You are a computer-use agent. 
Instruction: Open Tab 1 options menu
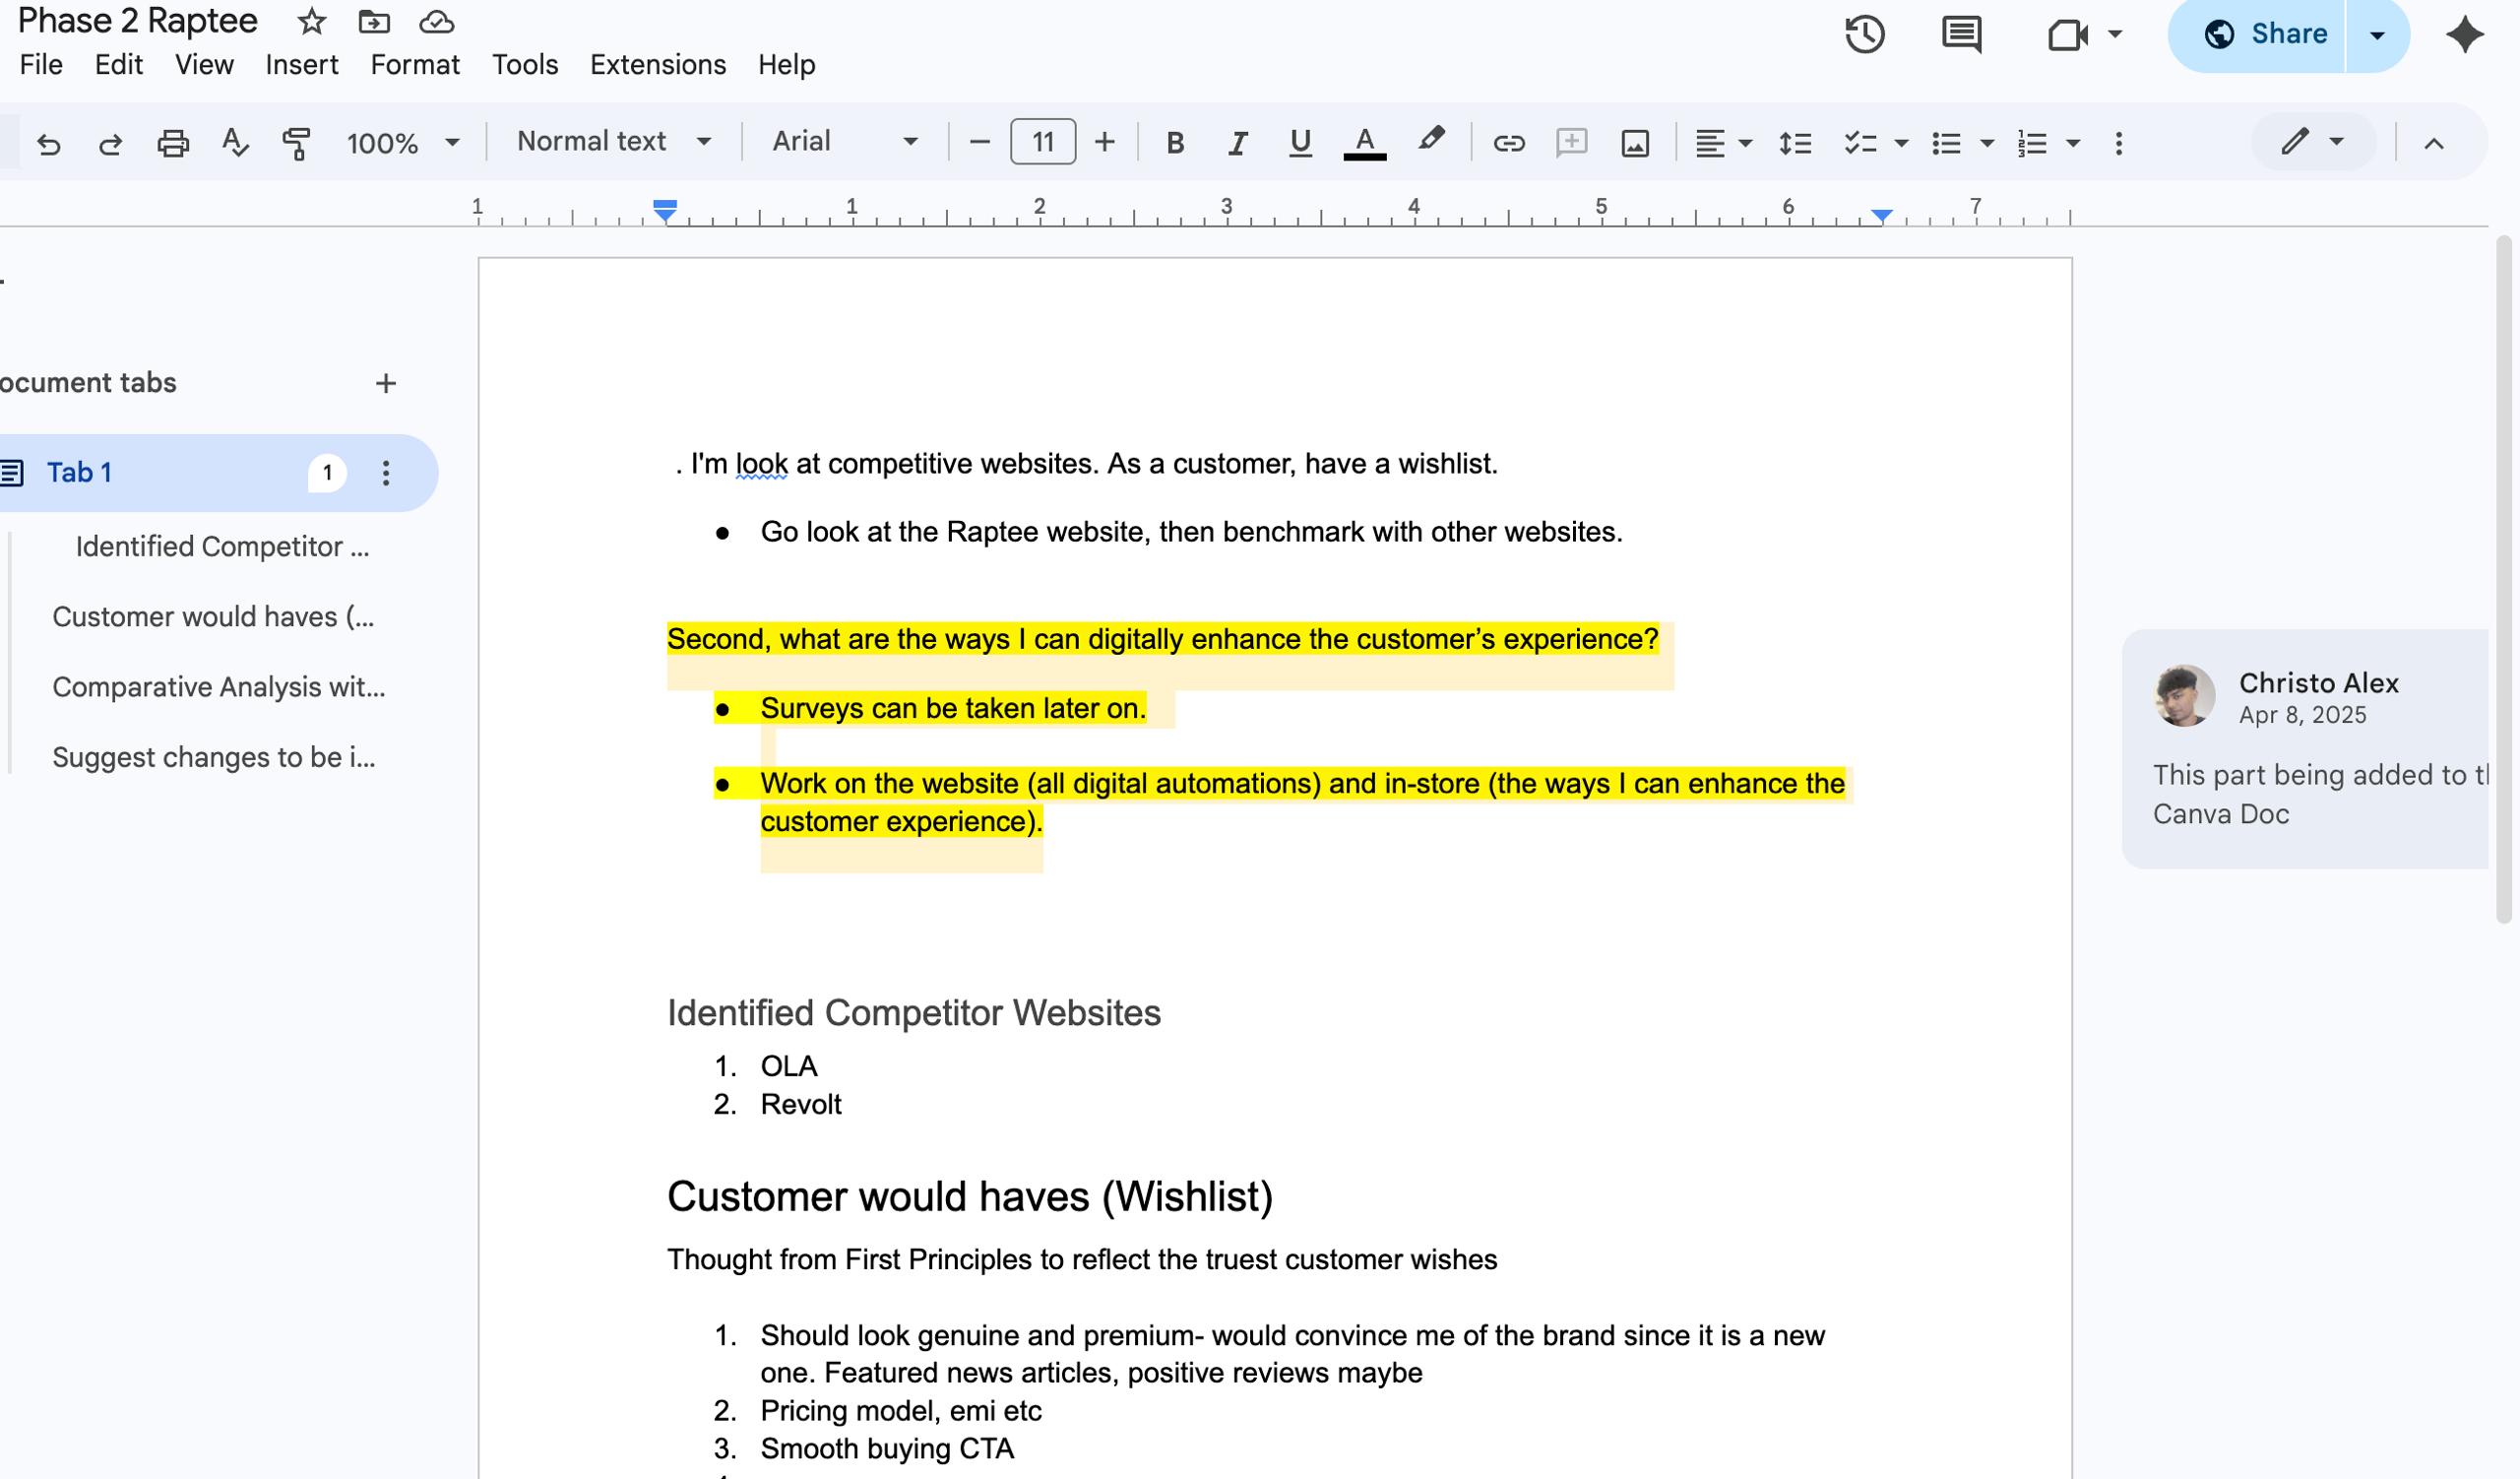[386, 473]
